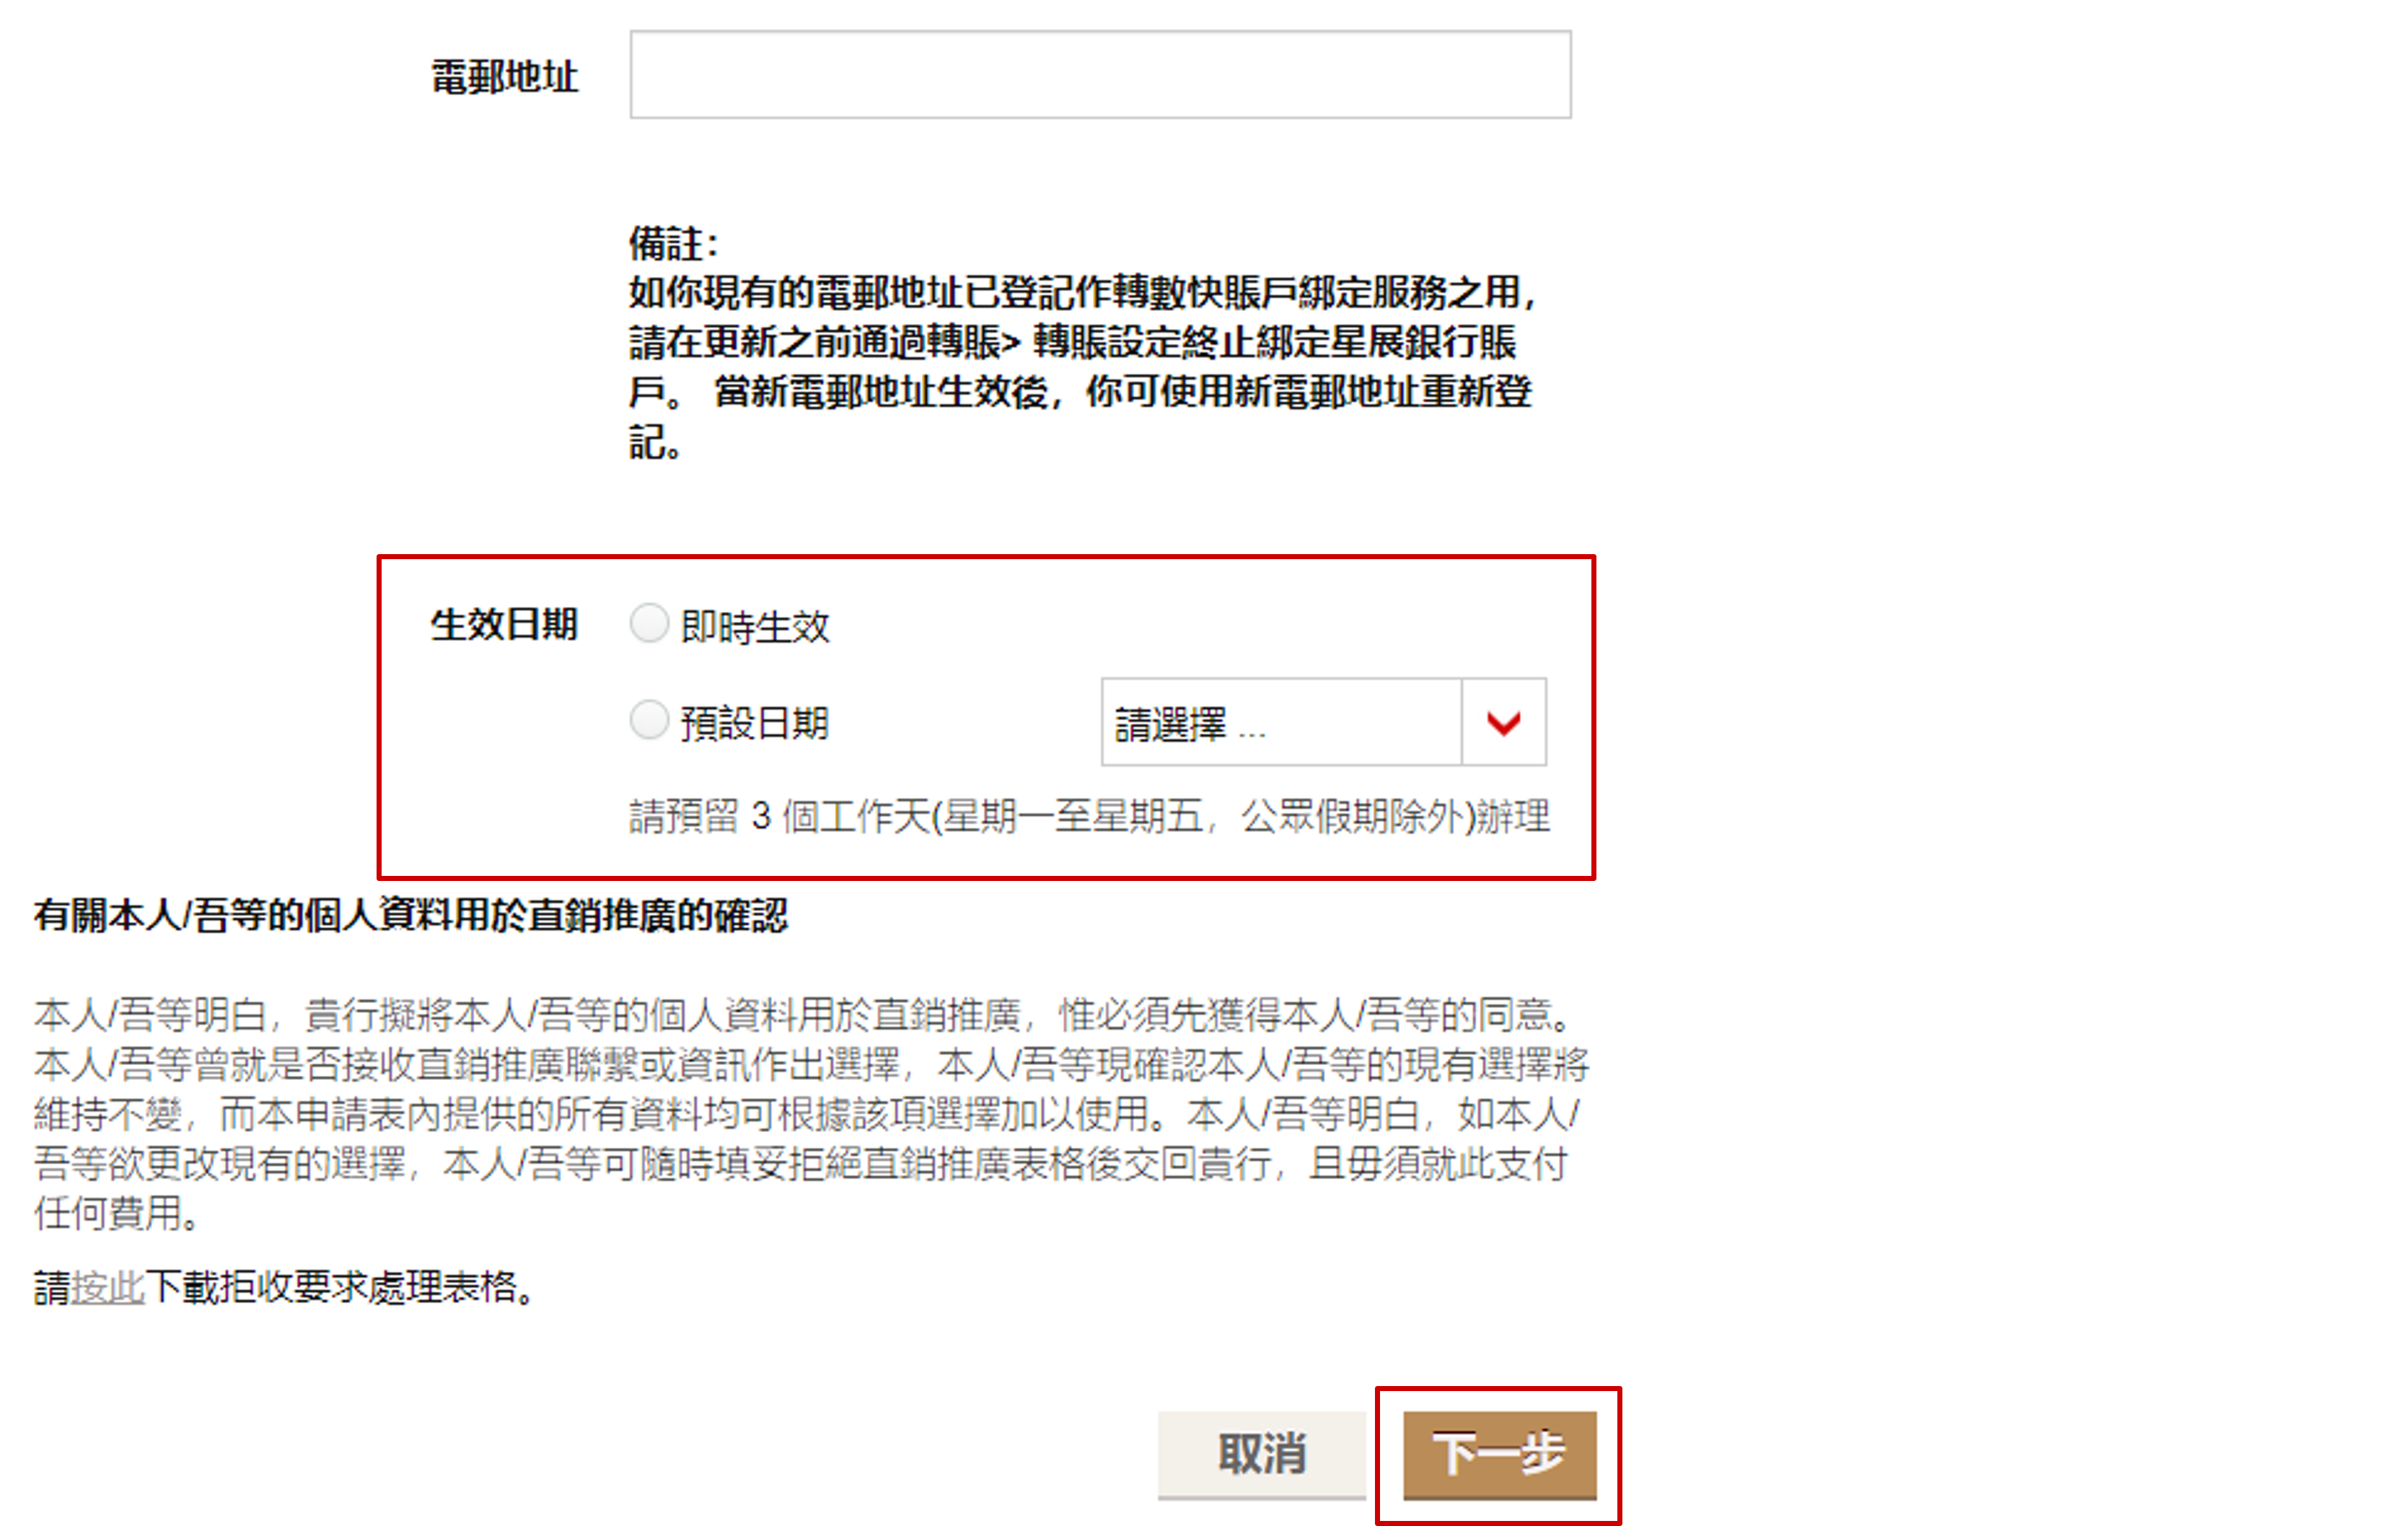Click the 轉賬設定 line in the note
The width and height of the screenshot is (2408, 1526).
point(1073,342)
